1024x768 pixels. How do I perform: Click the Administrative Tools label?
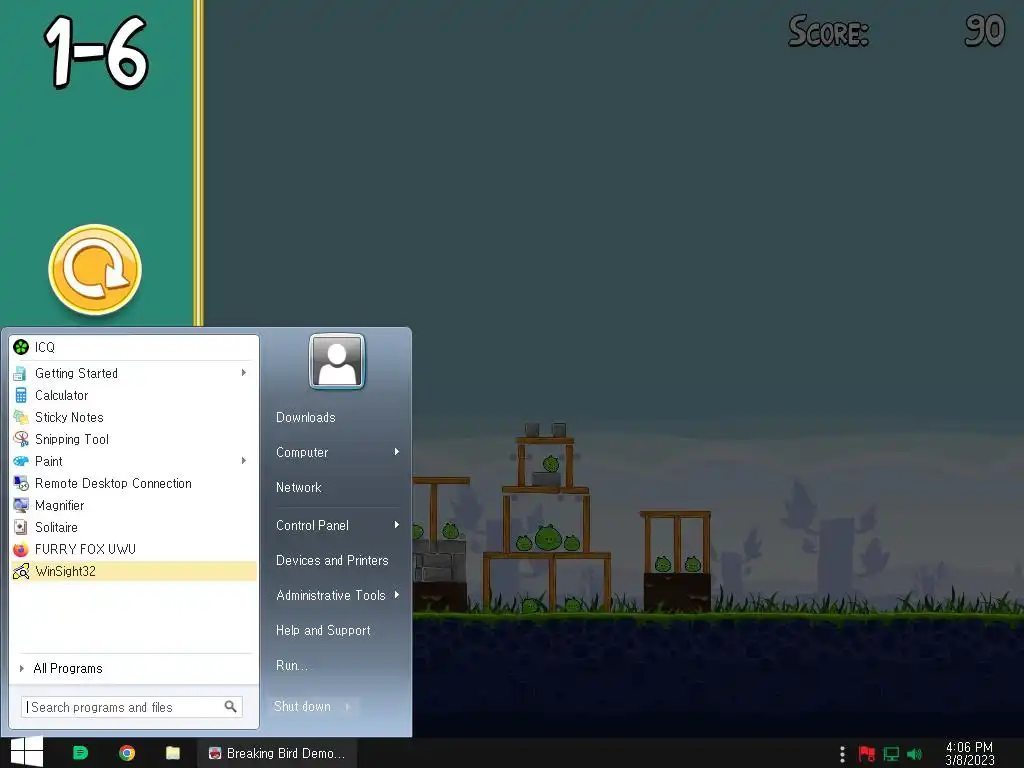(330, 595)
